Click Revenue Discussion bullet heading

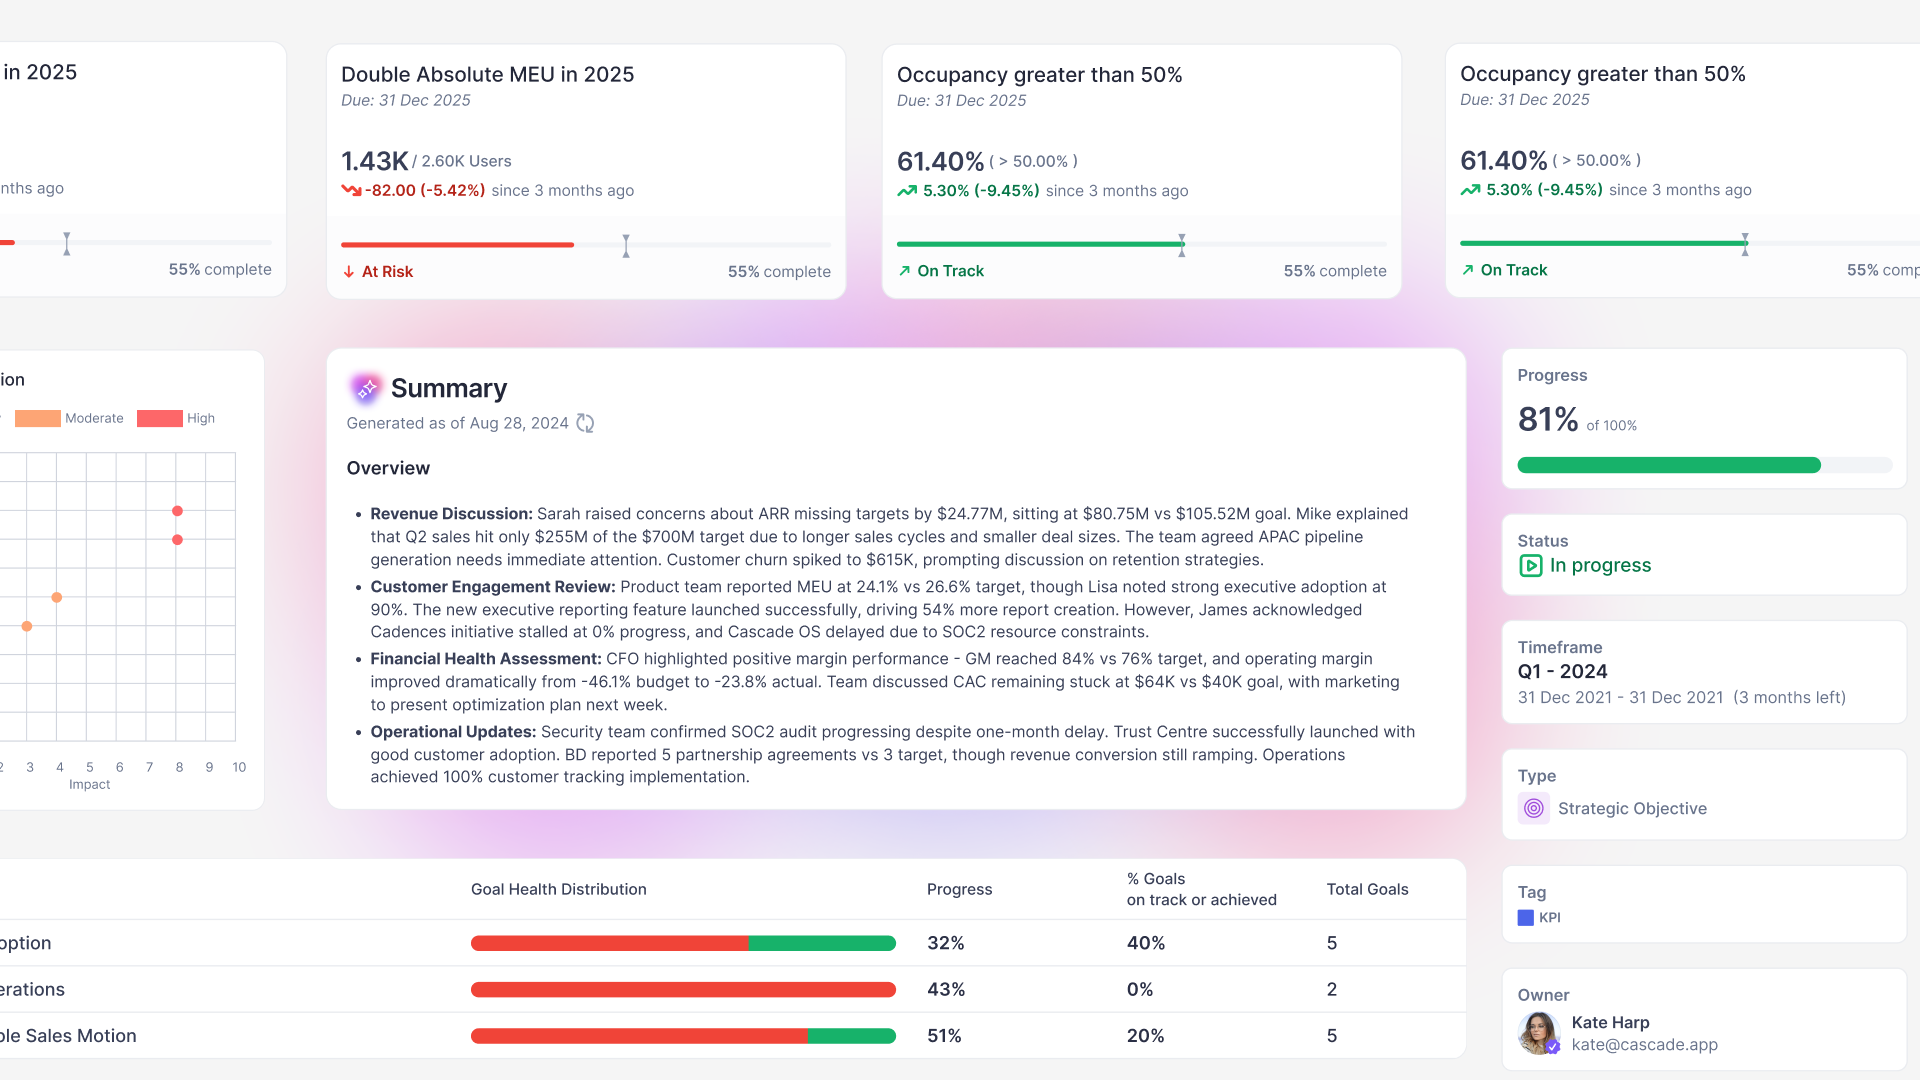451,514
